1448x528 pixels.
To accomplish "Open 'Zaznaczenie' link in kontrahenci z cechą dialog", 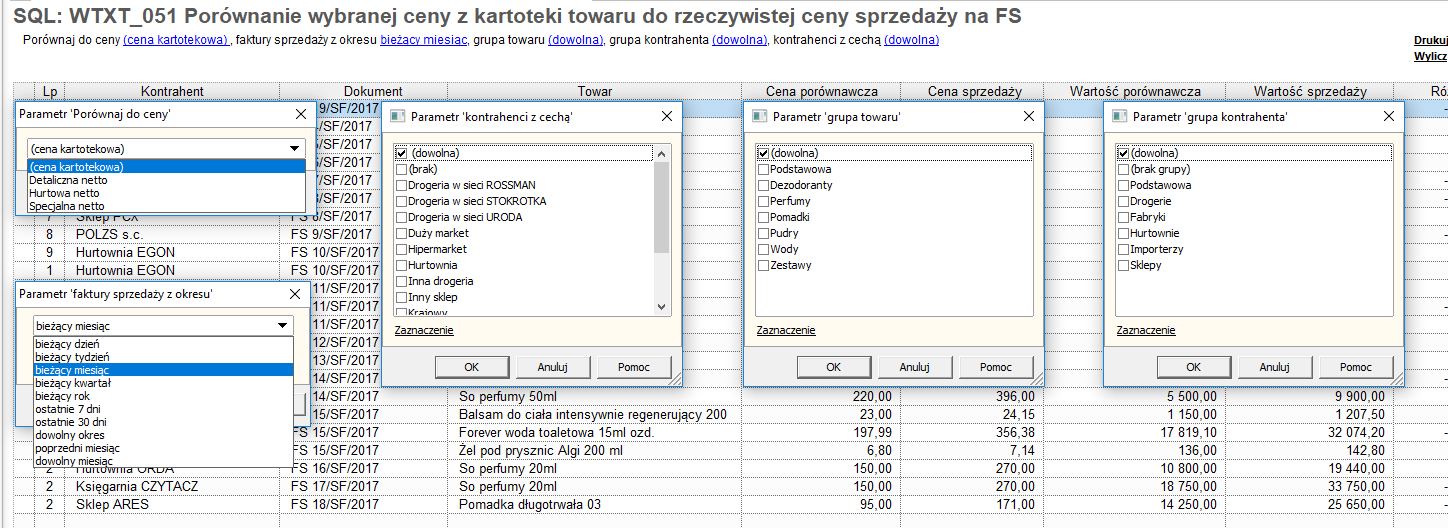I will pyautogui.click(x=424, y=330).
